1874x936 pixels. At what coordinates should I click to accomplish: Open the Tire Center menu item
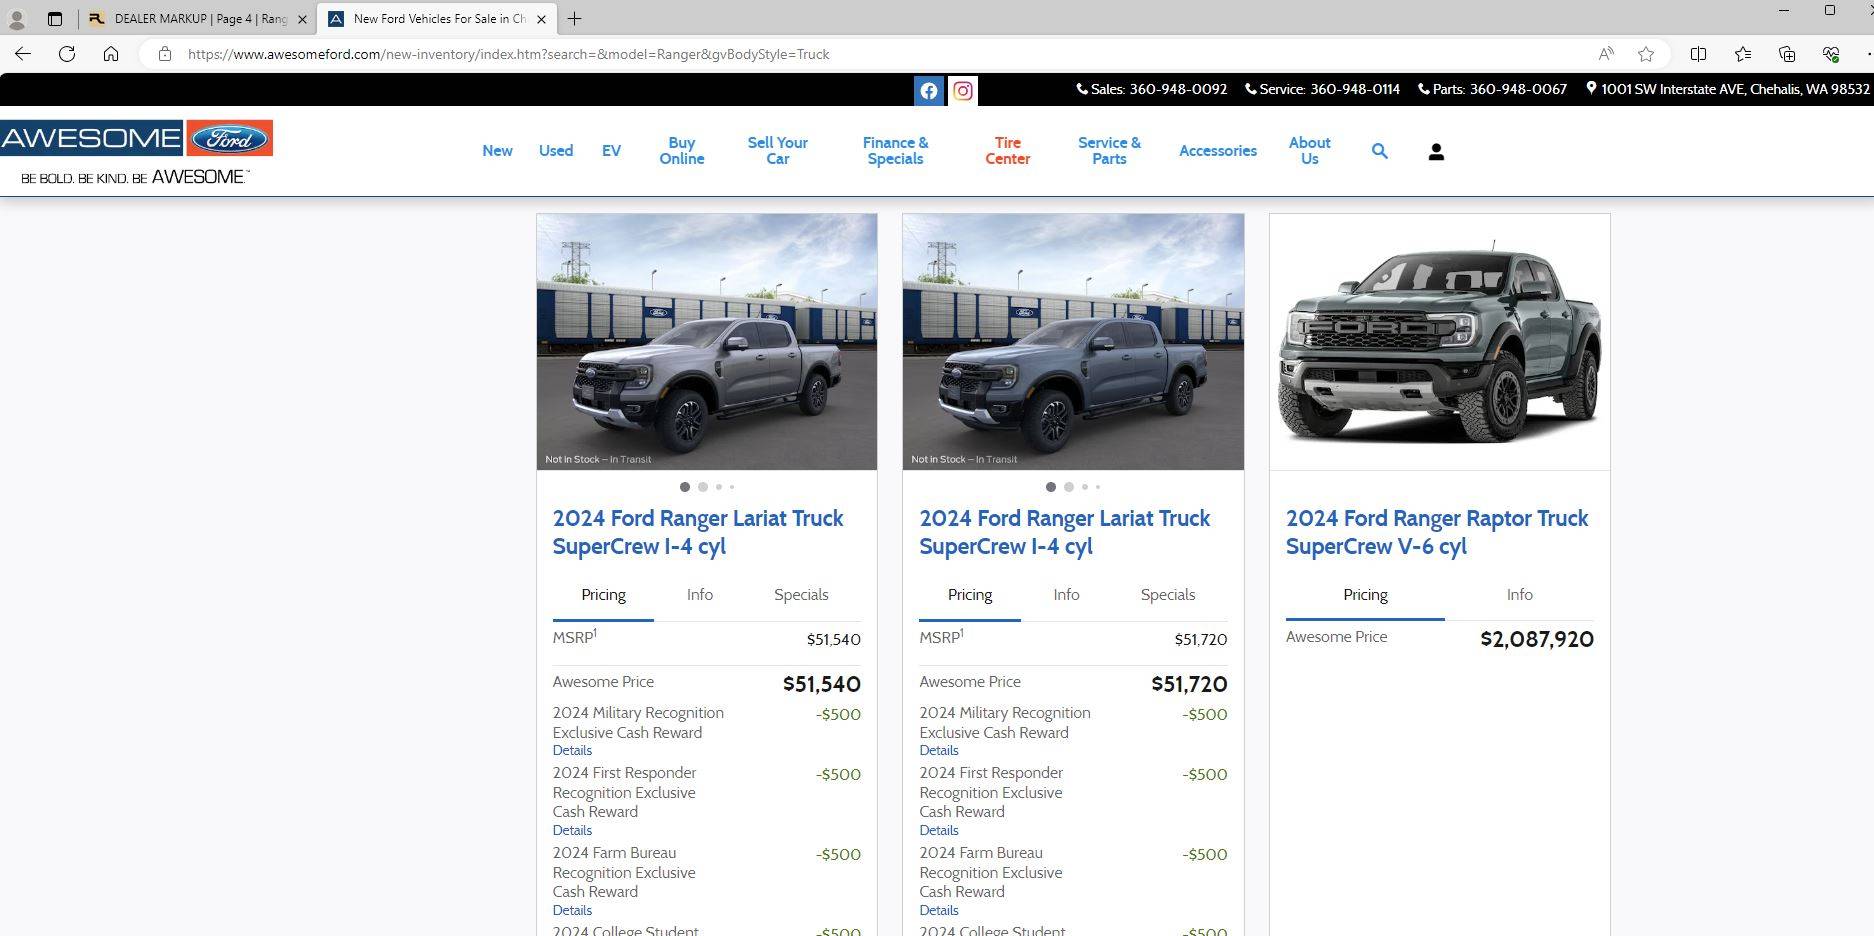pos(1007,151)
